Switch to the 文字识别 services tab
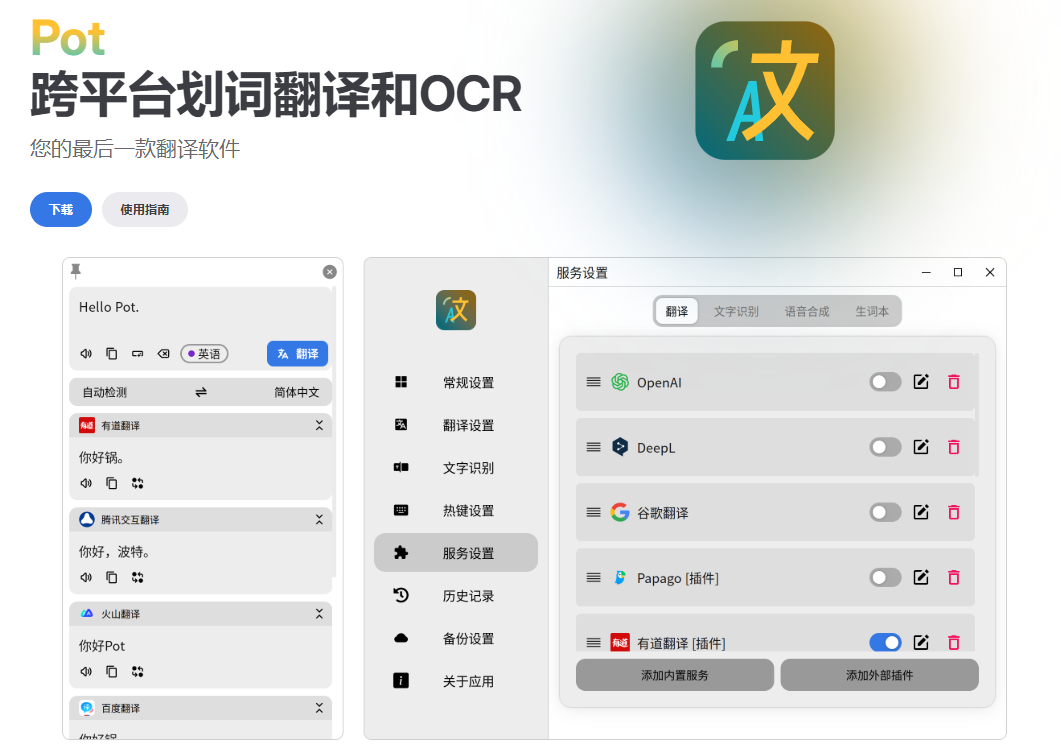This screenshot has width=1061, height=750. click(736, 311)
